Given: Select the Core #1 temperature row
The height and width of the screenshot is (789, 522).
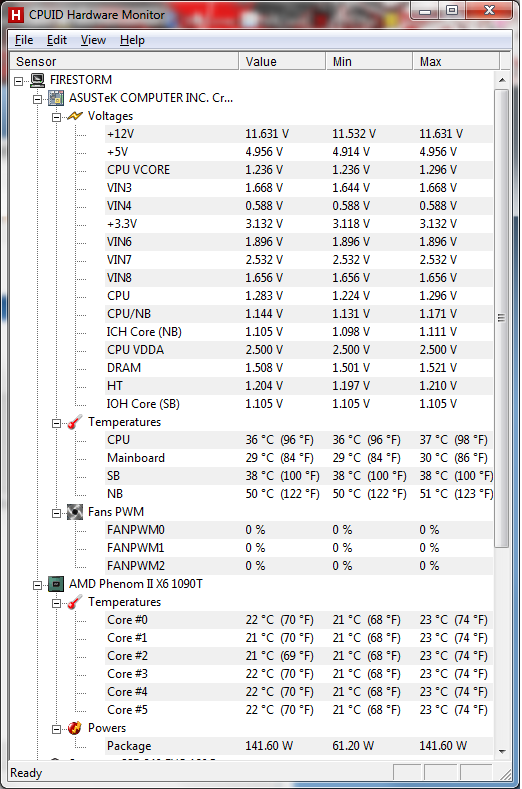Looking at the screenshot, I should point(299,638).
